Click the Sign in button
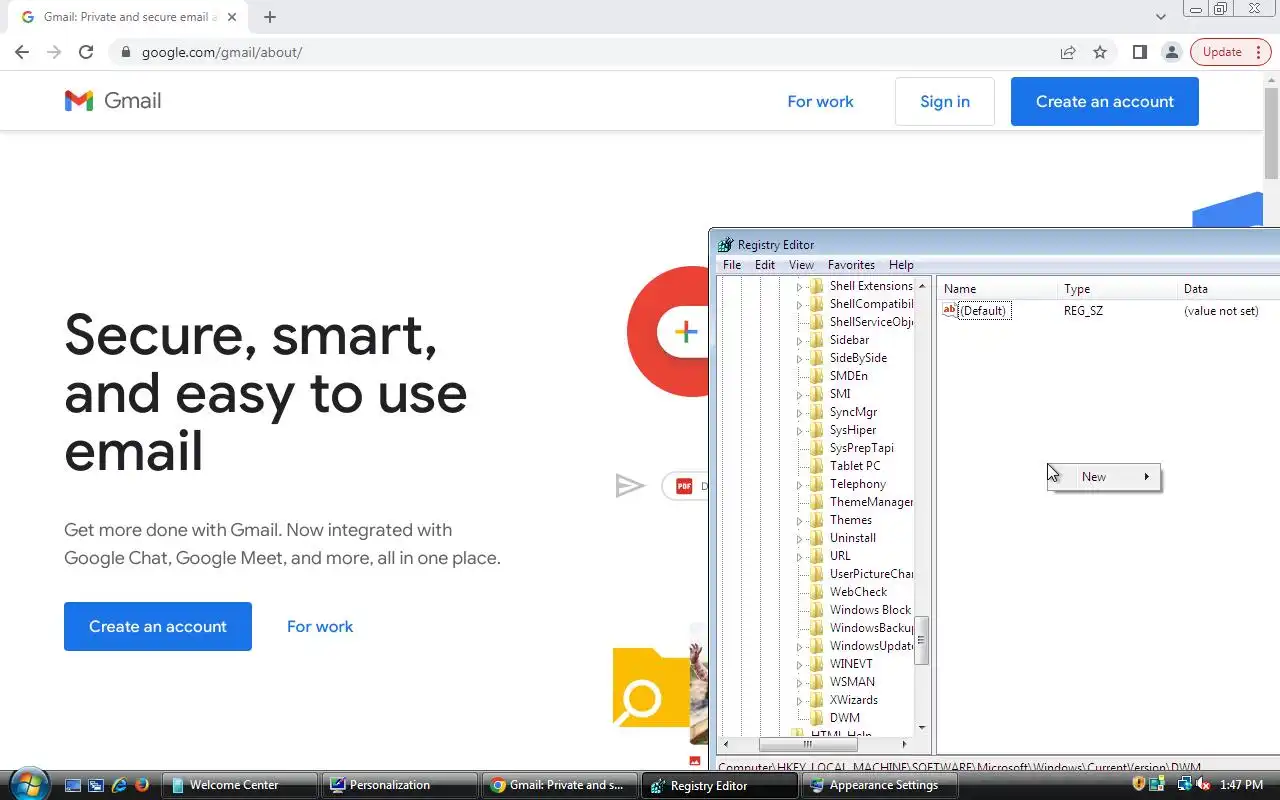 pos(945,101)
